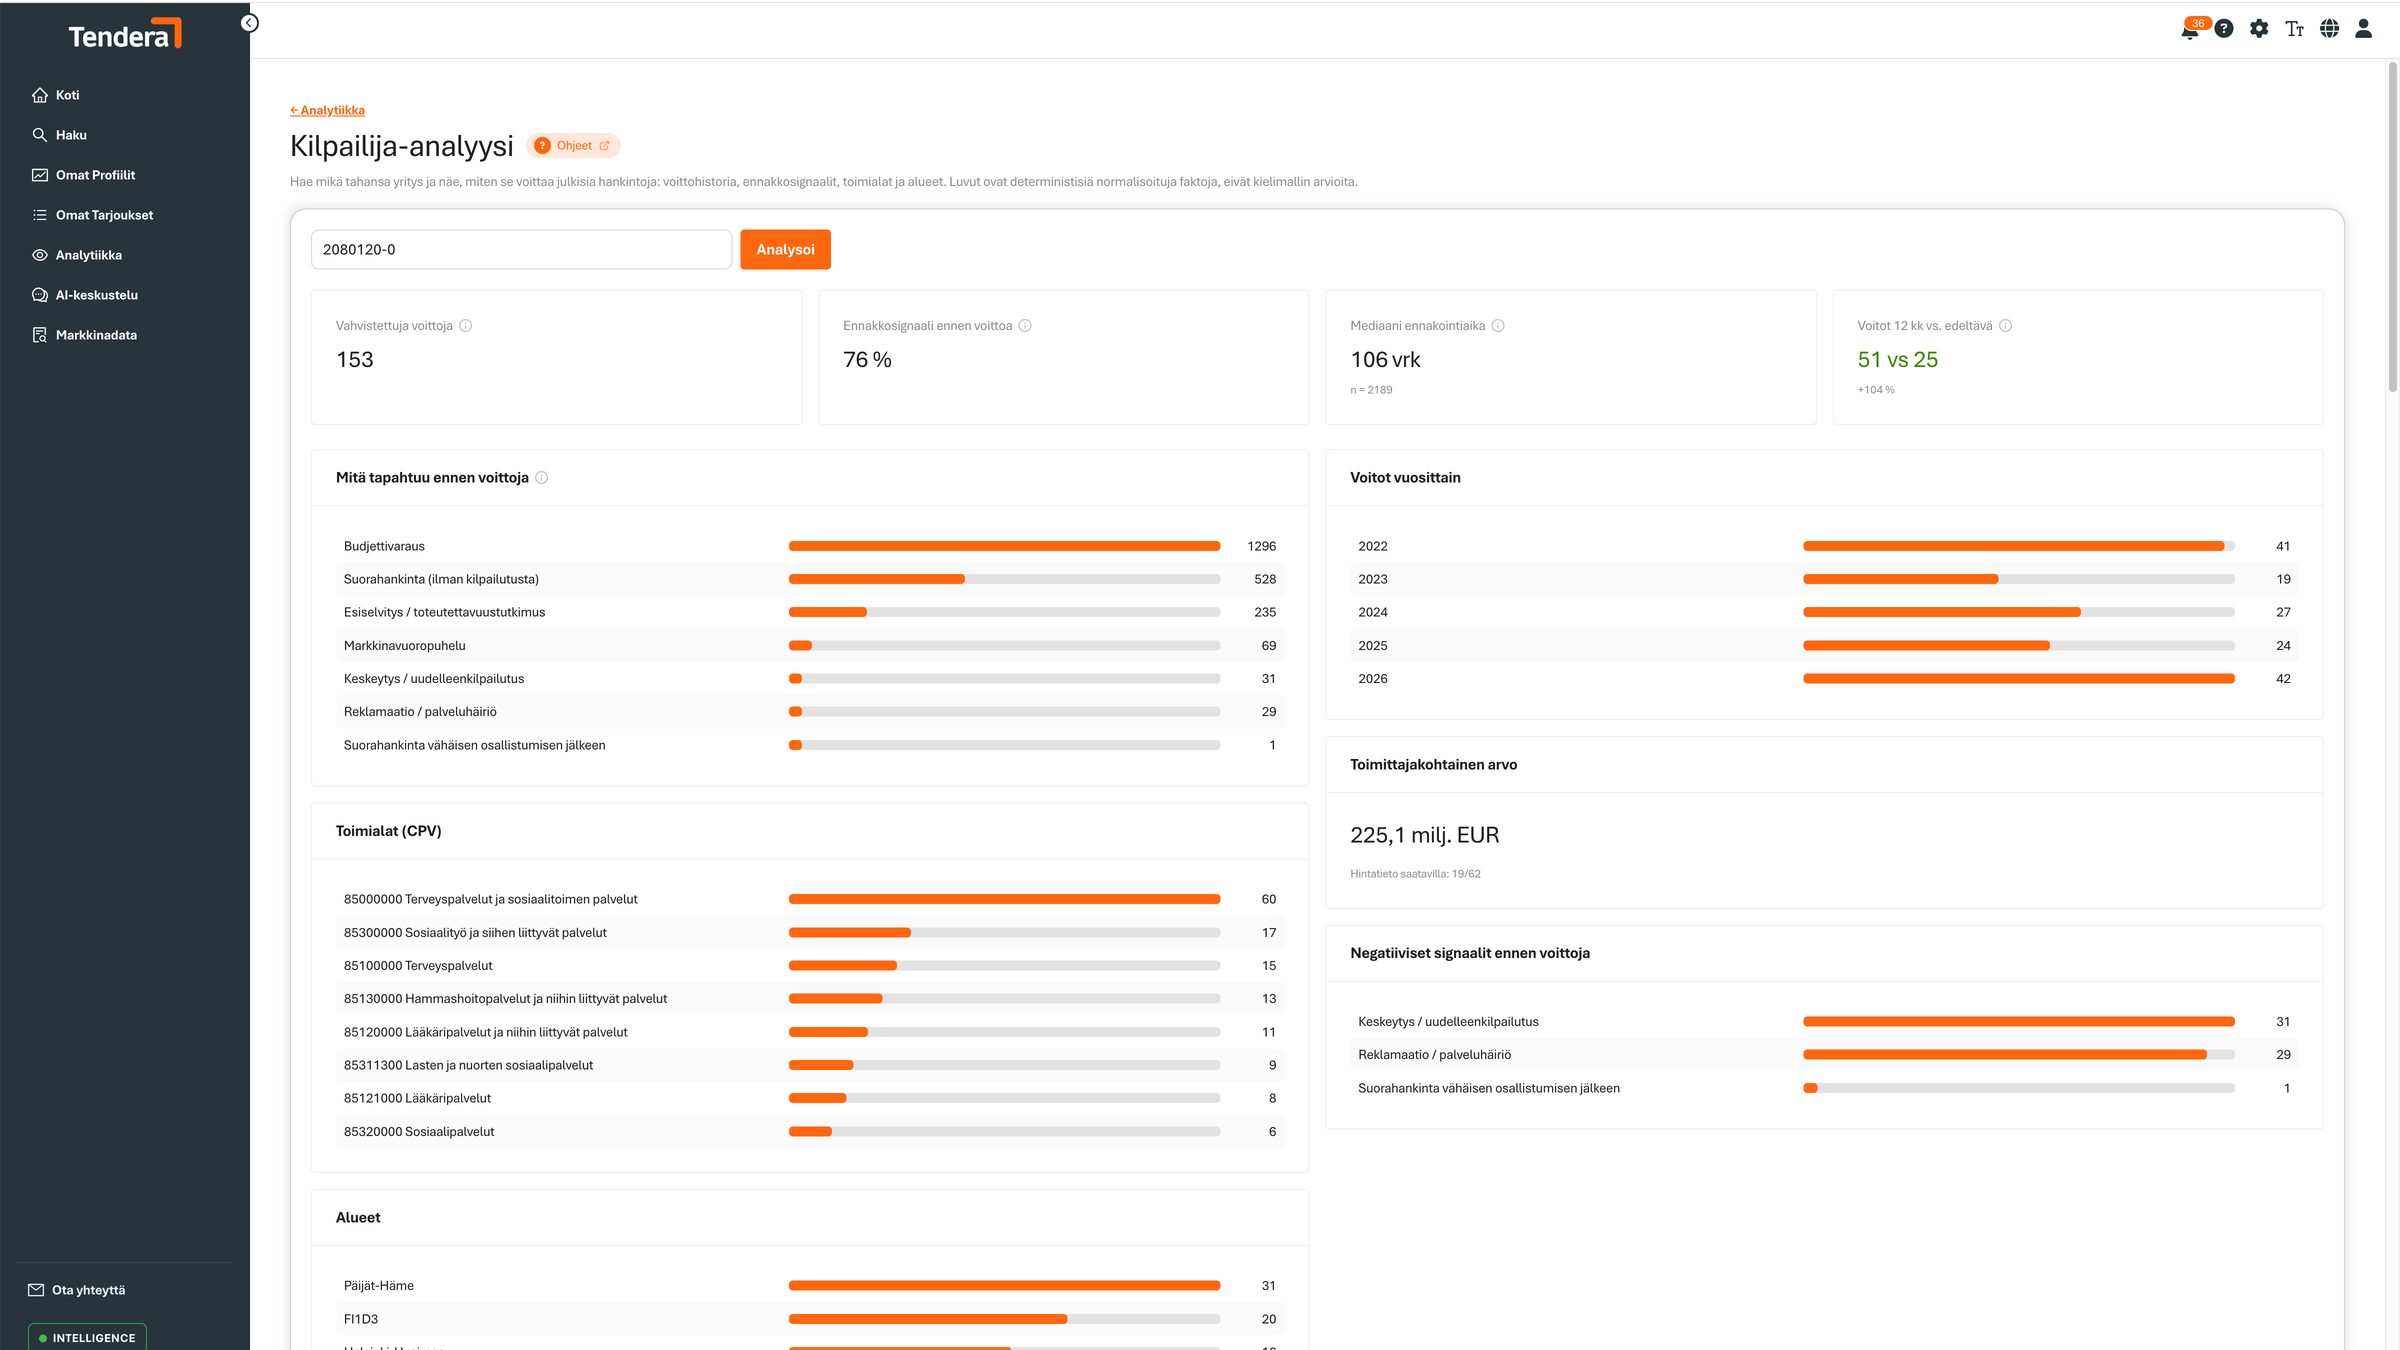Click the Analysoi button
Screen dimensions: 2400x1350
(x=785, y=250)
